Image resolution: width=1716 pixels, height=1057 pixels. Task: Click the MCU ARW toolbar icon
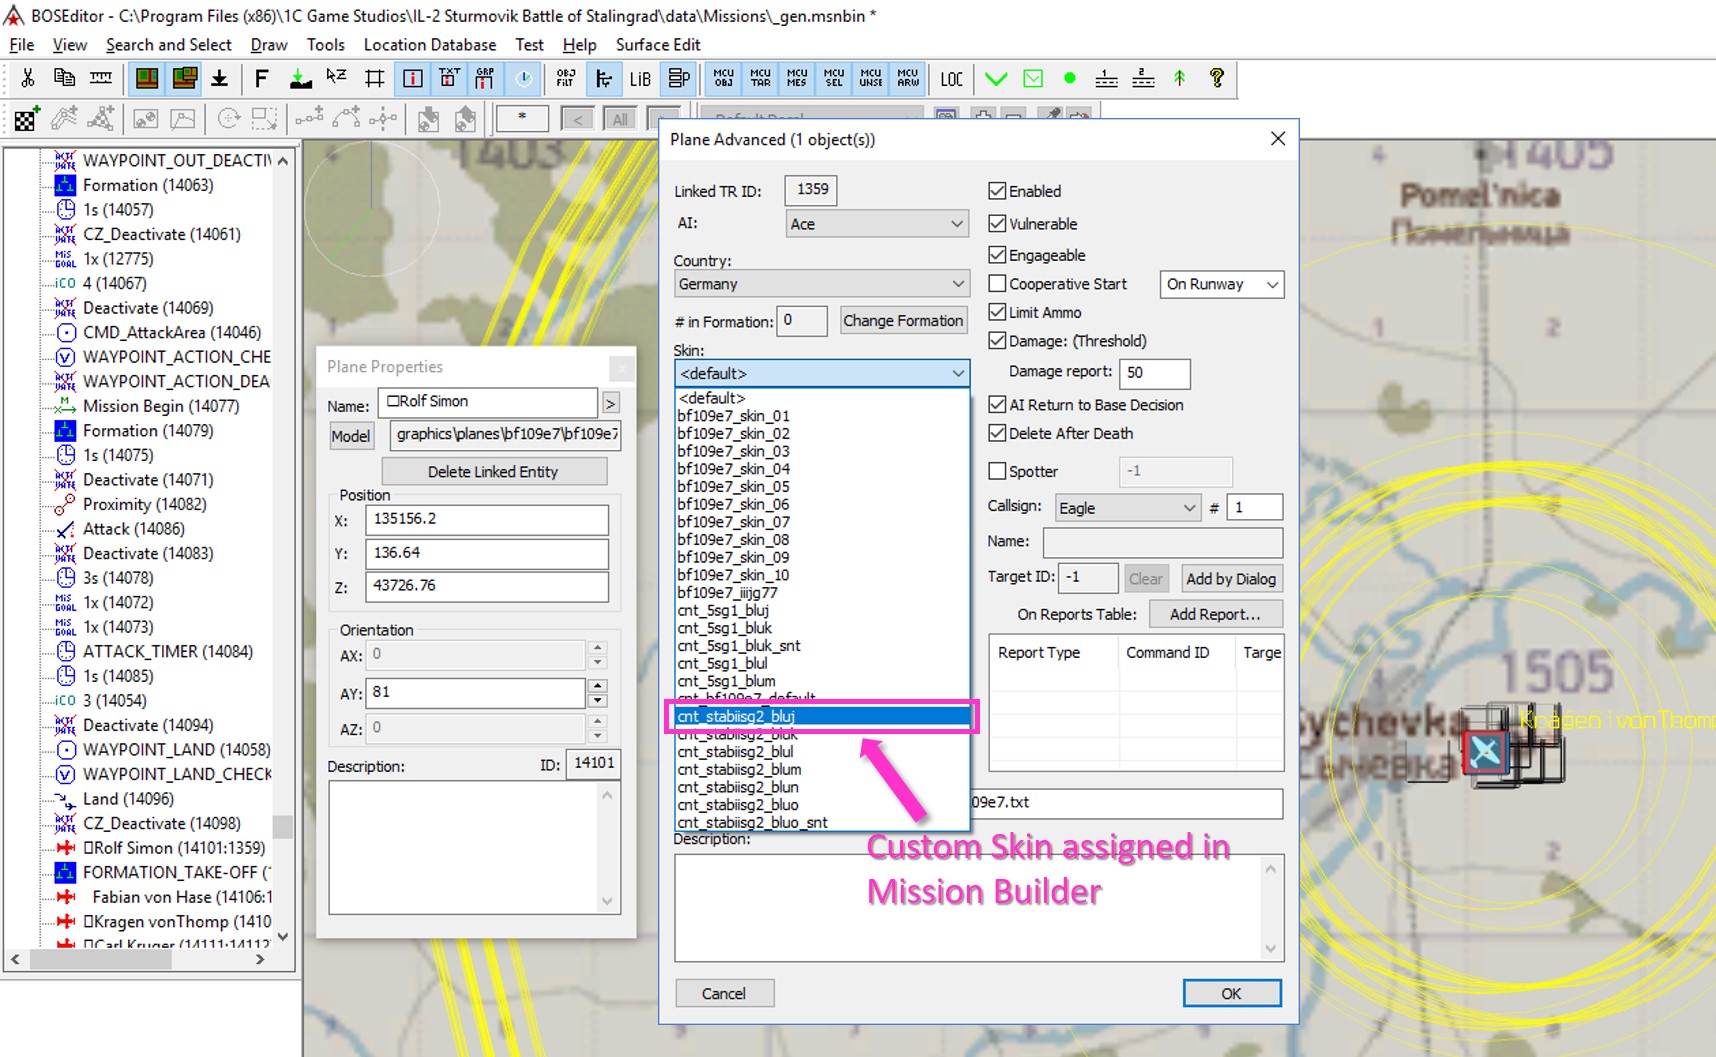(x=908, y=78)
